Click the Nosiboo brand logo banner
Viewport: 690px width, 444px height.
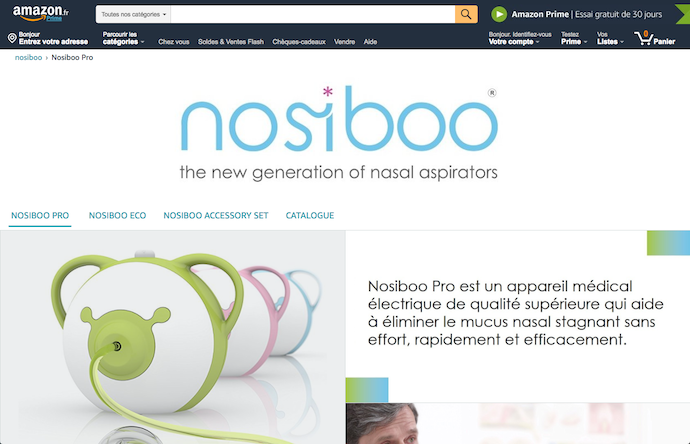pos(339,132)
